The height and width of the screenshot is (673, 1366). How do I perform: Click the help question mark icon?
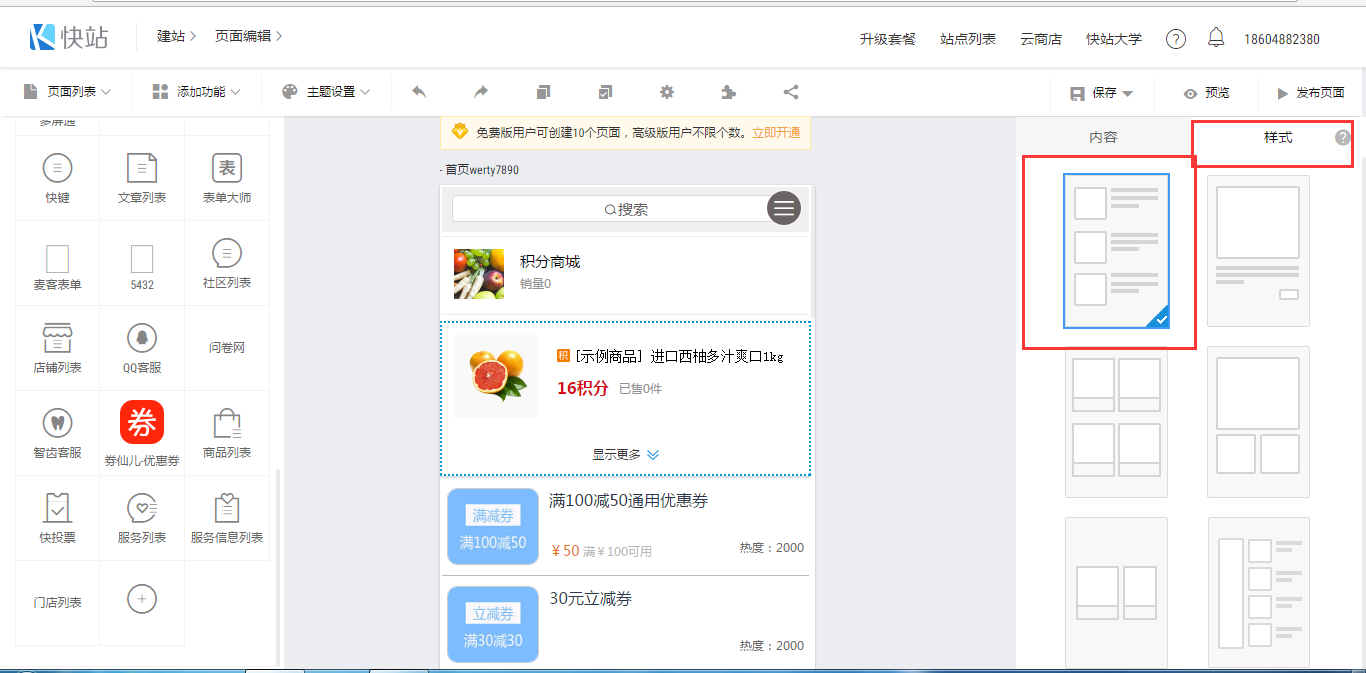pos(1176,39)
